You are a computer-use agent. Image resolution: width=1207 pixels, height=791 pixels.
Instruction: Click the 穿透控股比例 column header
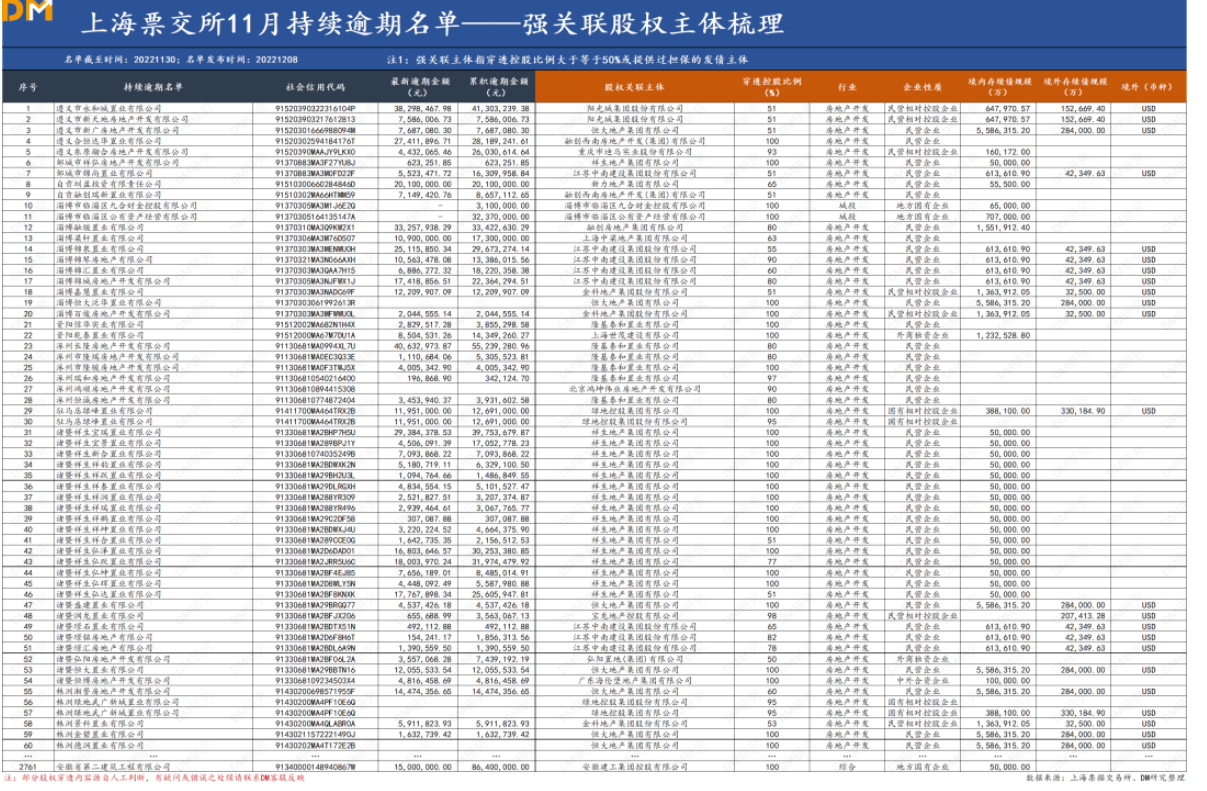tap(771, 87)
